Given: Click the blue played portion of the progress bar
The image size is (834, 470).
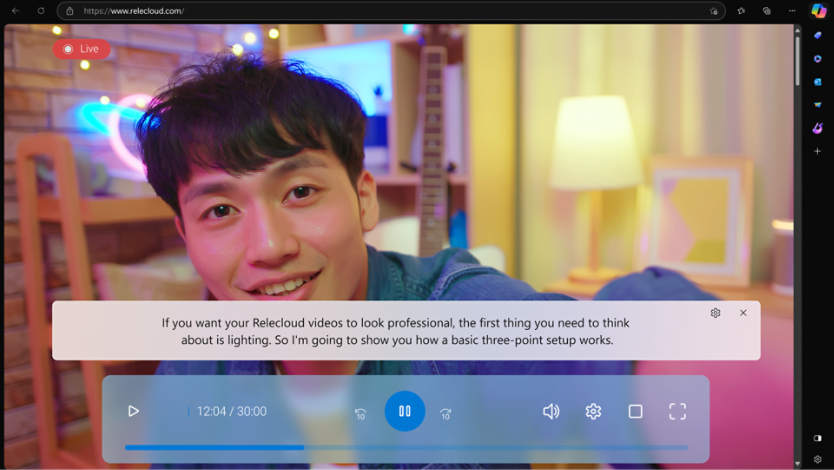Looking at the screenshot, I should (214, 448).
